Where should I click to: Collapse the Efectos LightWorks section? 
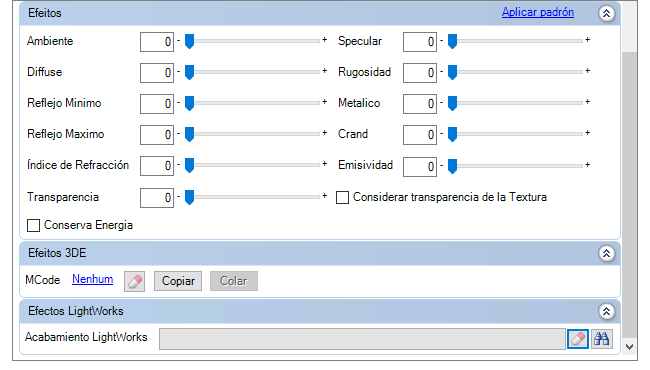(606, 311)
